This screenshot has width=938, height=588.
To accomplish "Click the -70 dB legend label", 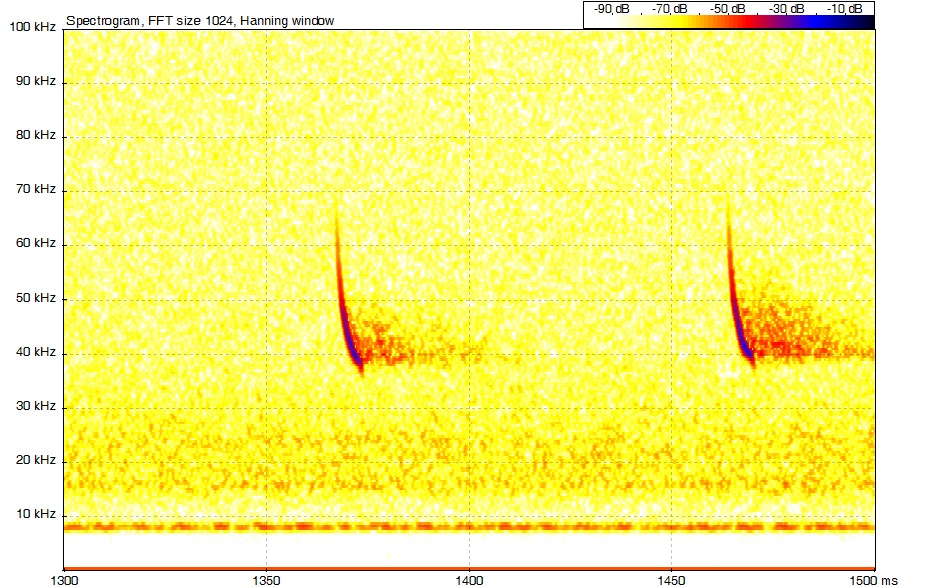I will [669, 9].
